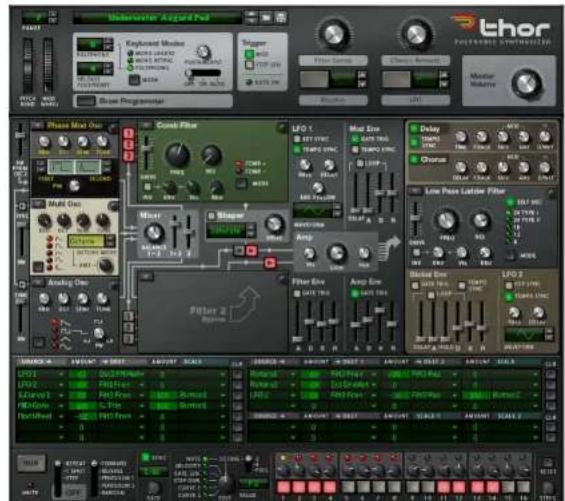Click the Pitch Bend wheel
565x501 pixels.
click(x=28, y=66)
